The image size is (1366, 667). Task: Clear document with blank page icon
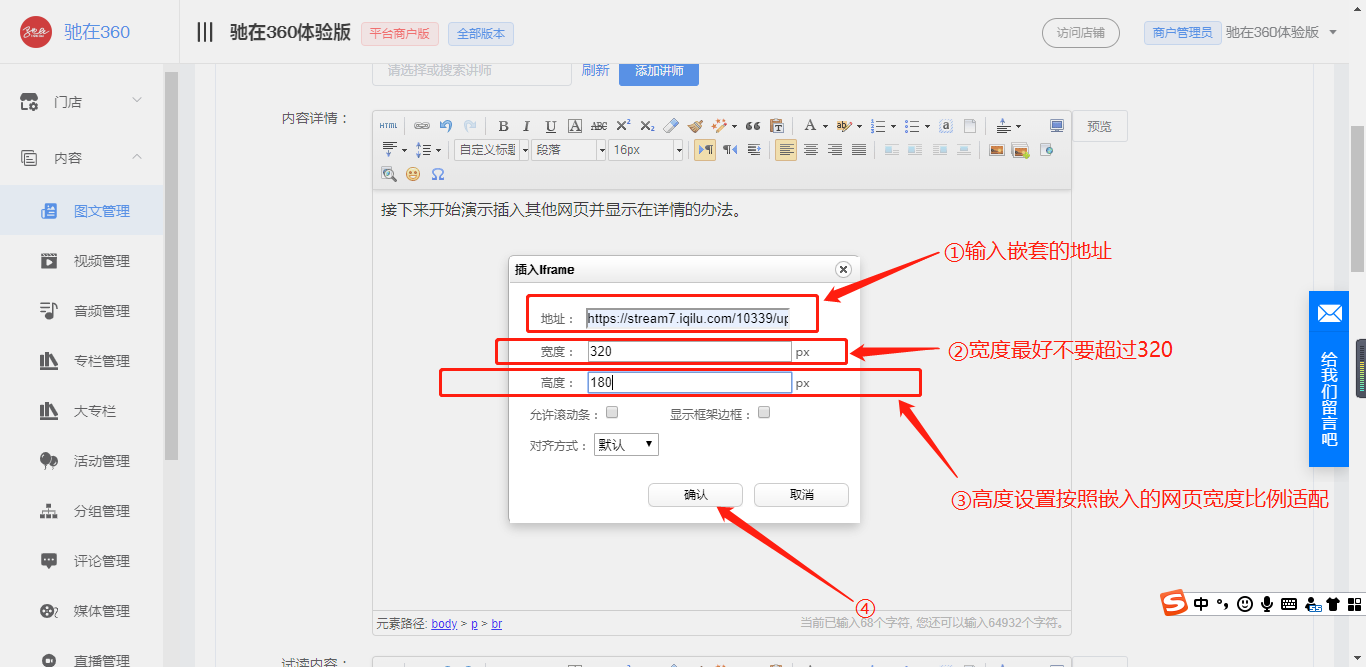tap(970, 126)
